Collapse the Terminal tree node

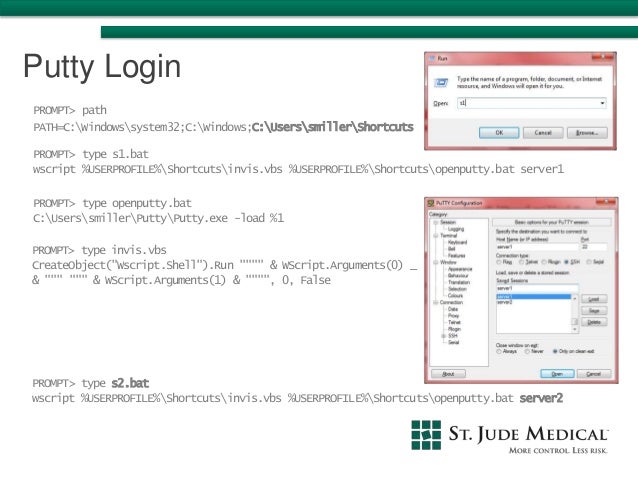(x=436, y=236)
